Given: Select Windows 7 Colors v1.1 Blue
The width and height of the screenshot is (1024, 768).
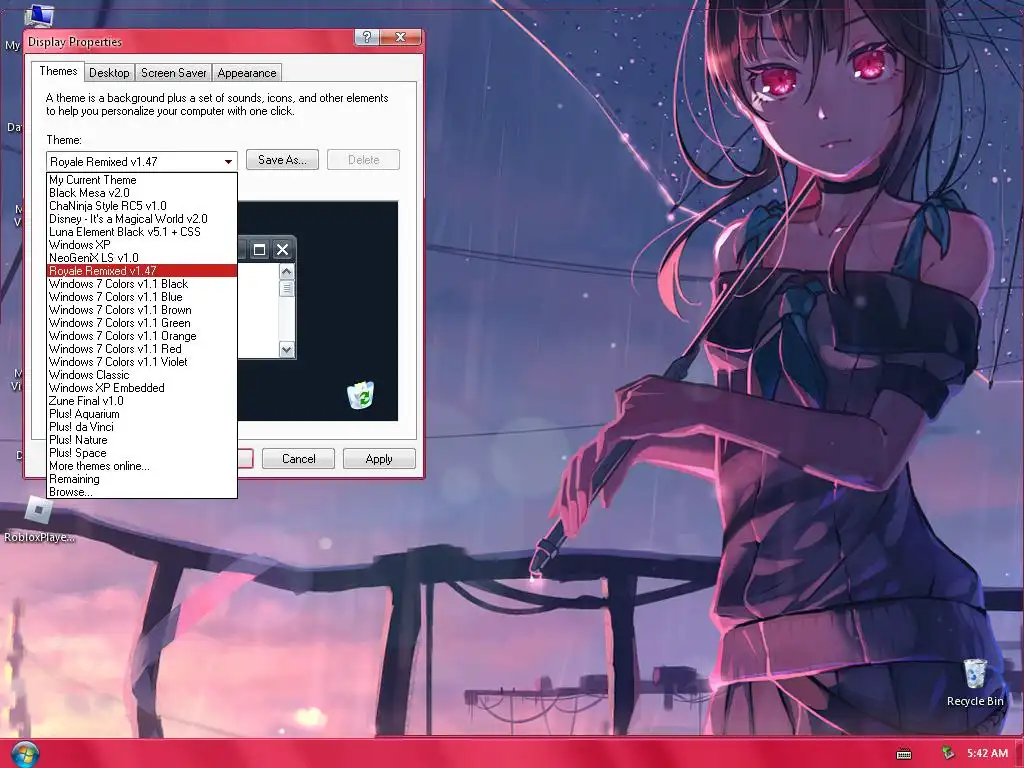Looking at the screenshot, I should [142, 297].
